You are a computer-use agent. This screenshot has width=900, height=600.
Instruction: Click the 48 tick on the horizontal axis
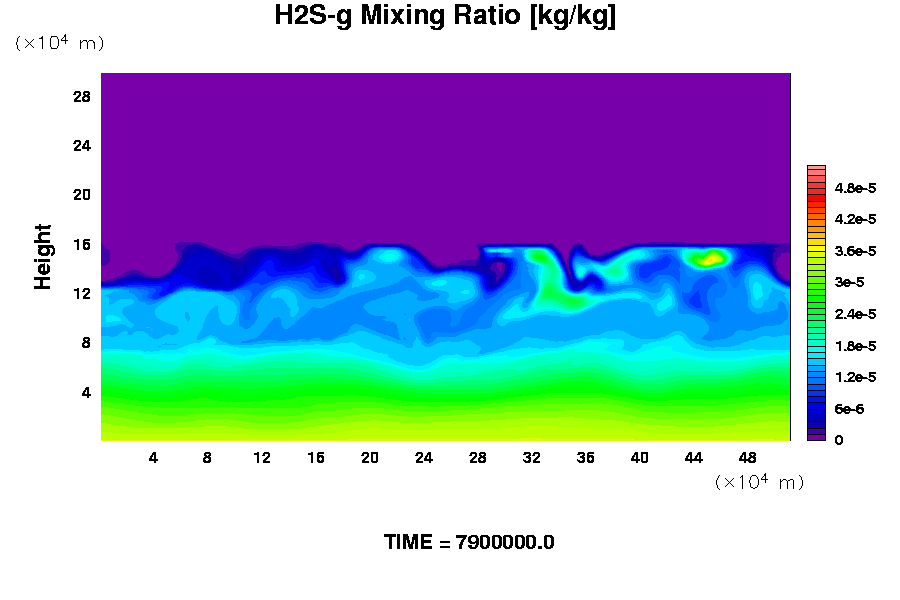pyautogui.click(x=748, y=457)
